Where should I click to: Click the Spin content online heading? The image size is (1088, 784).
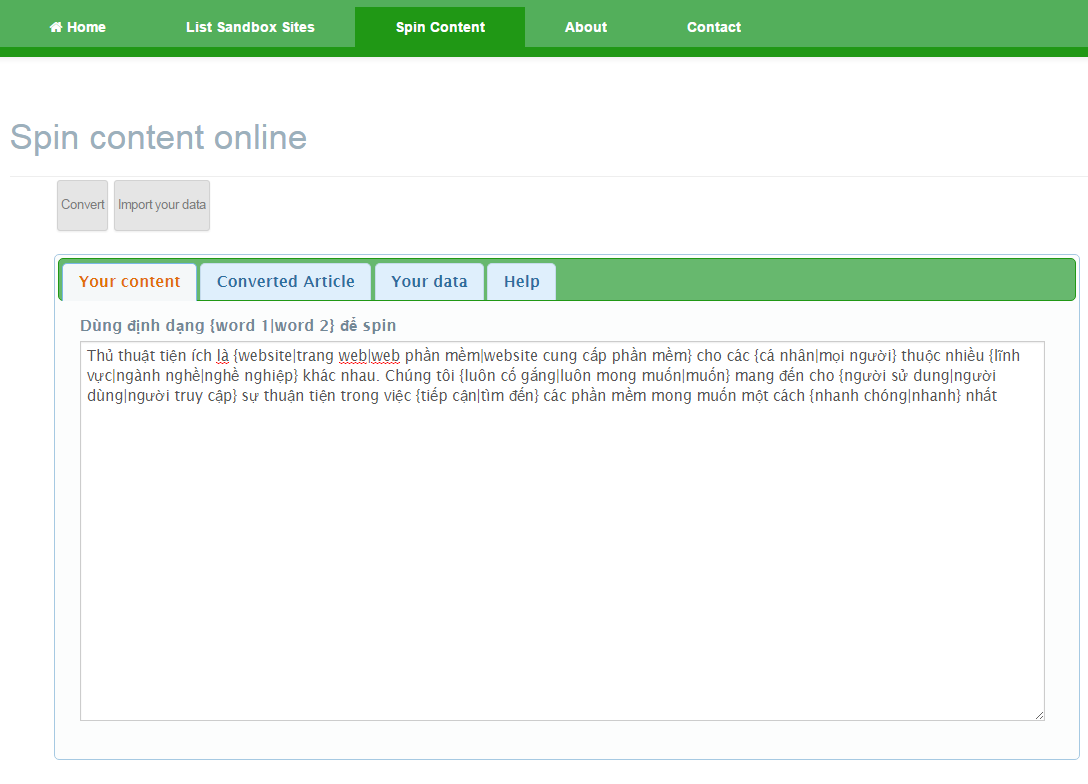click(158, 138)
